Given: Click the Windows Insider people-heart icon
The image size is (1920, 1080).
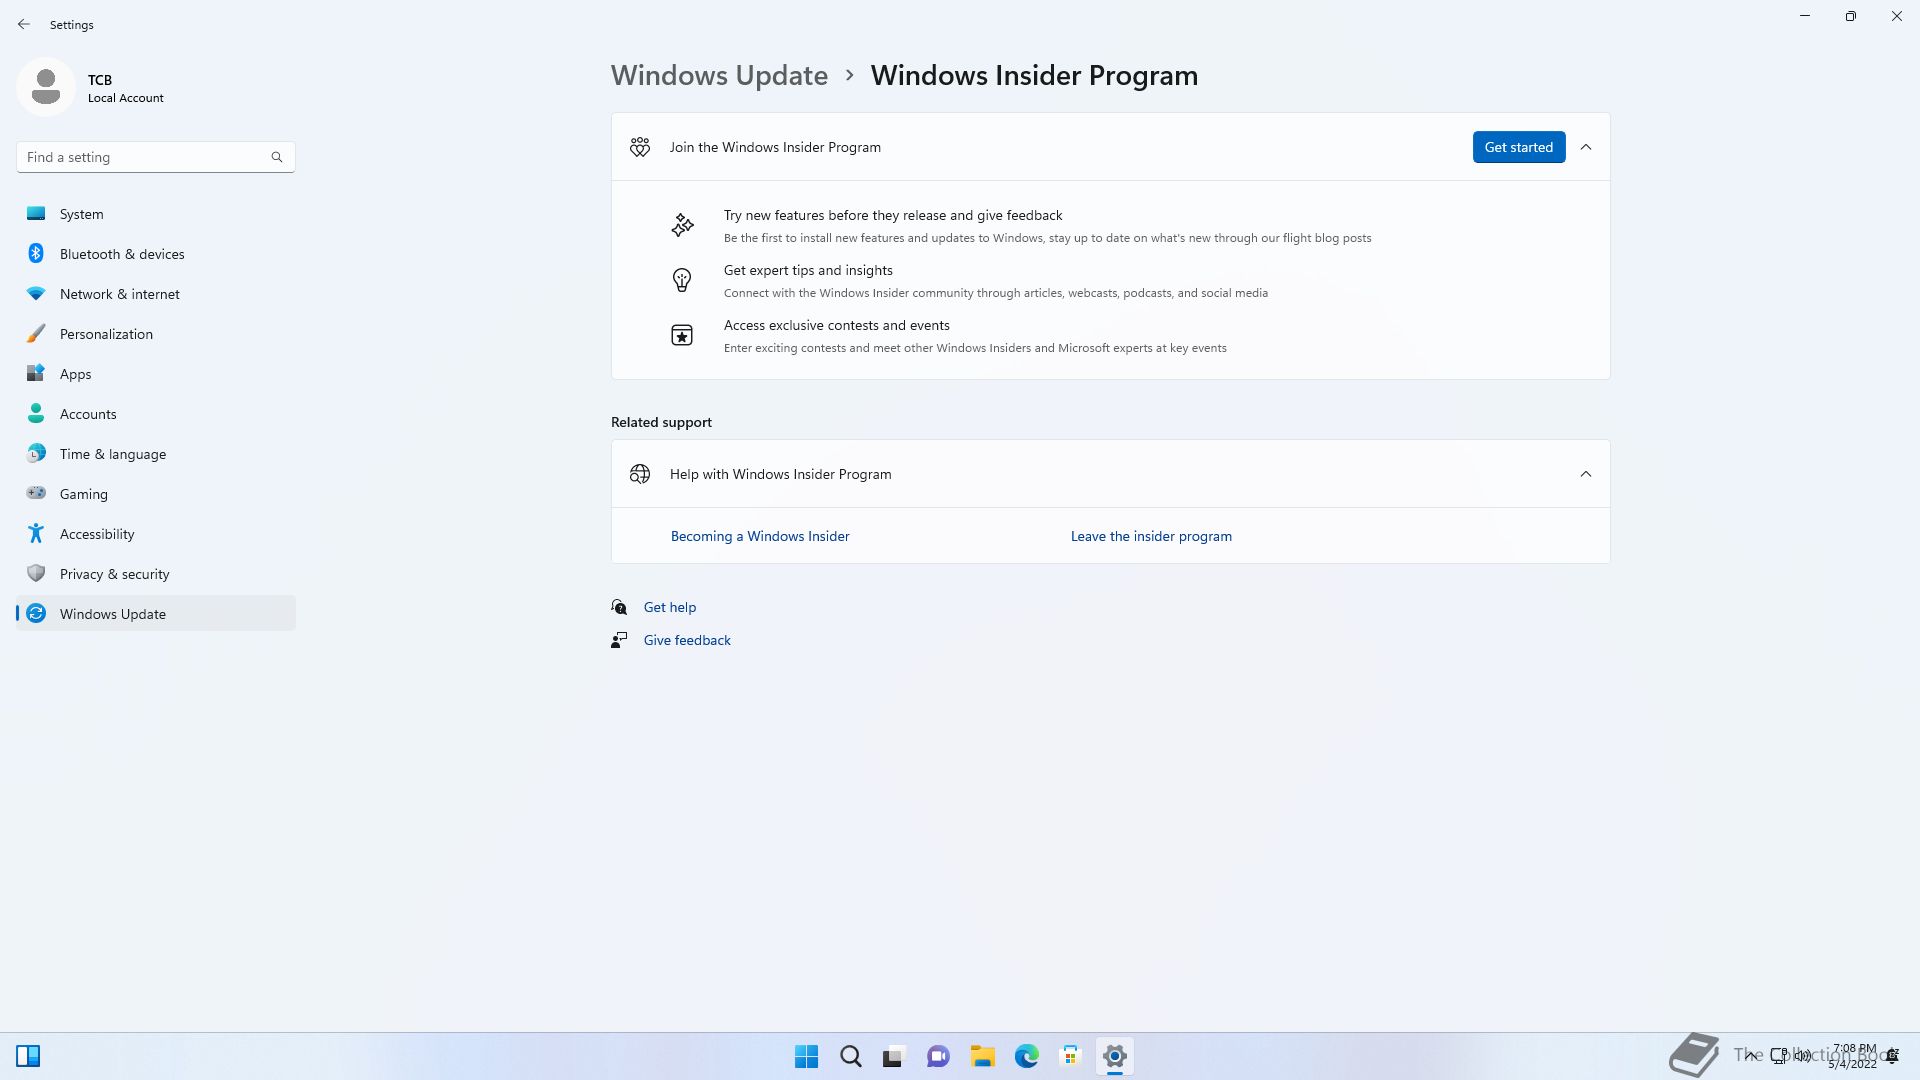Looking at the screenshot, I should 640,147.
